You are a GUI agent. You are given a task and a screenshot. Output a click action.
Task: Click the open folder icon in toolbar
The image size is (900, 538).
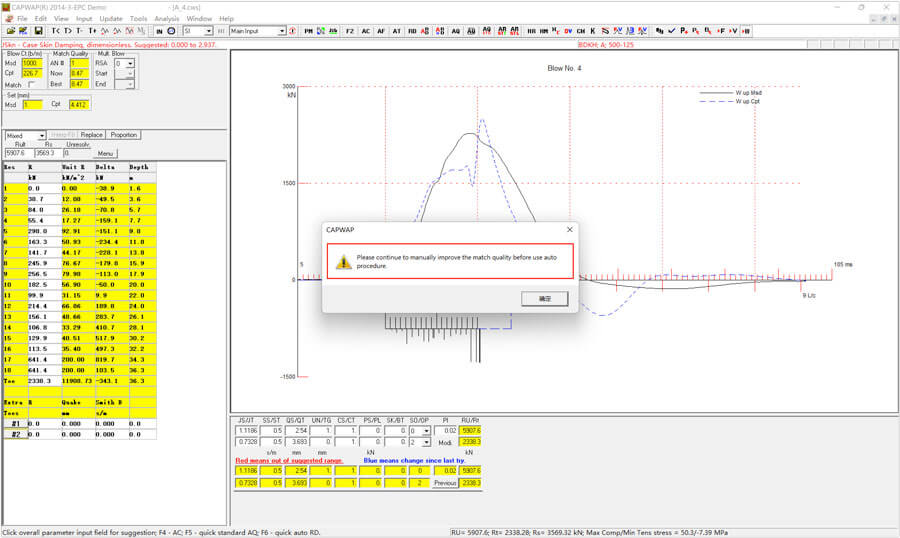[x=9, y=31]
